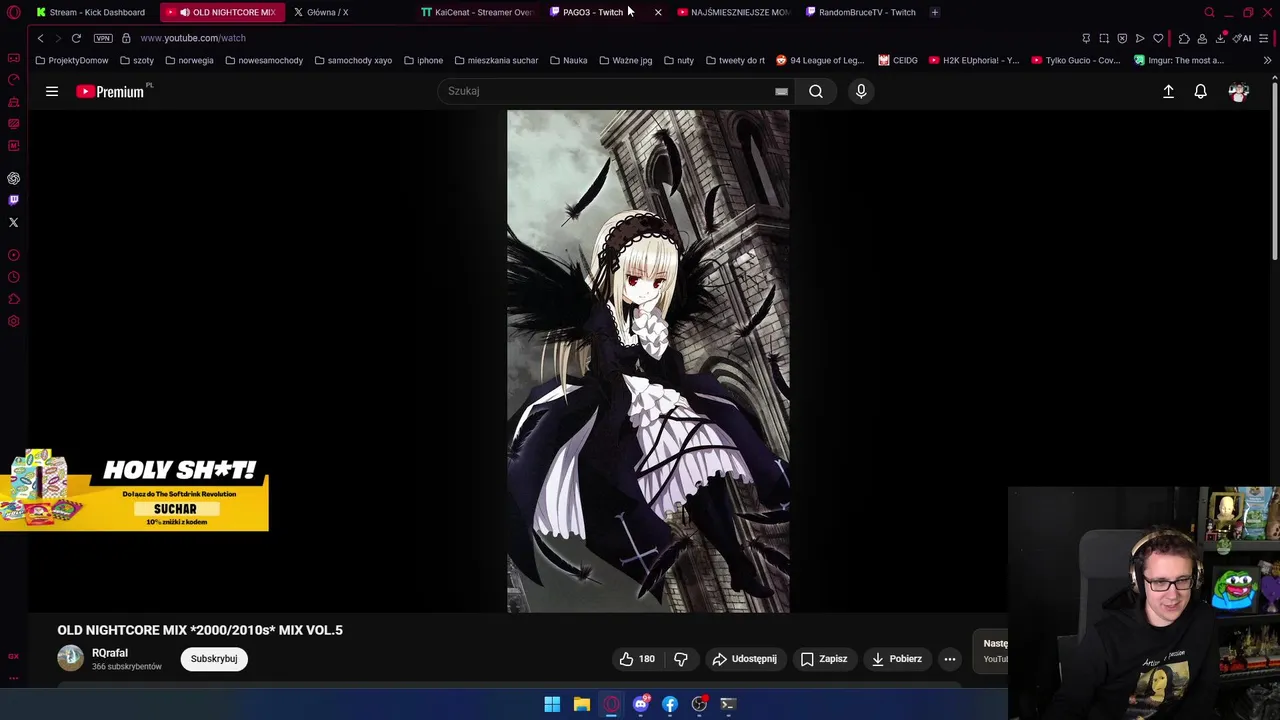Show YouTube notifications bell

tap(1201, 91)
